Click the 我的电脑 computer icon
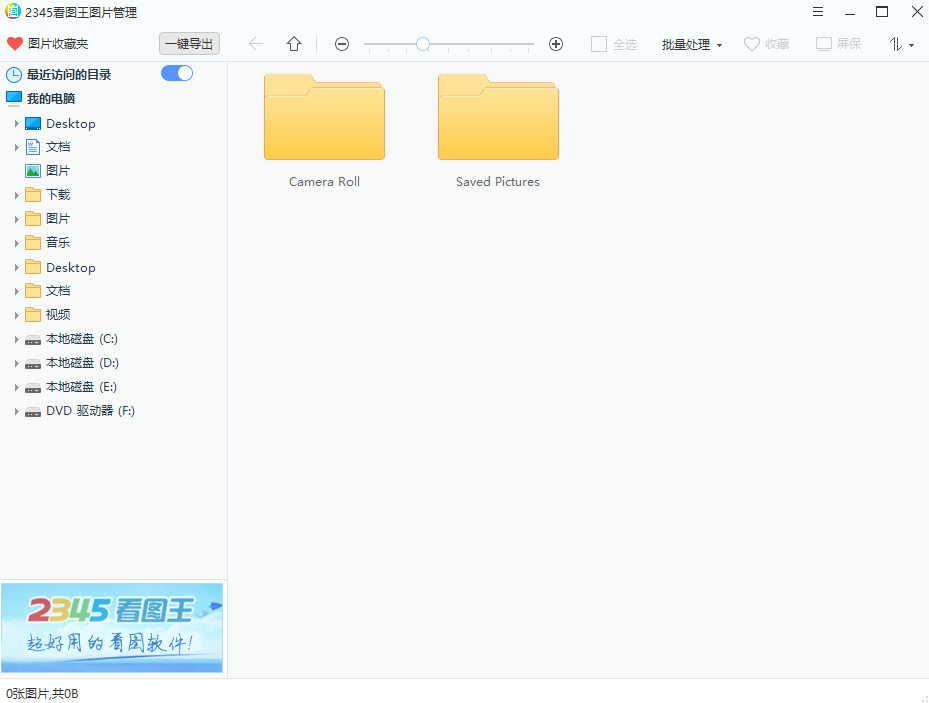 [x=14, y=98]
